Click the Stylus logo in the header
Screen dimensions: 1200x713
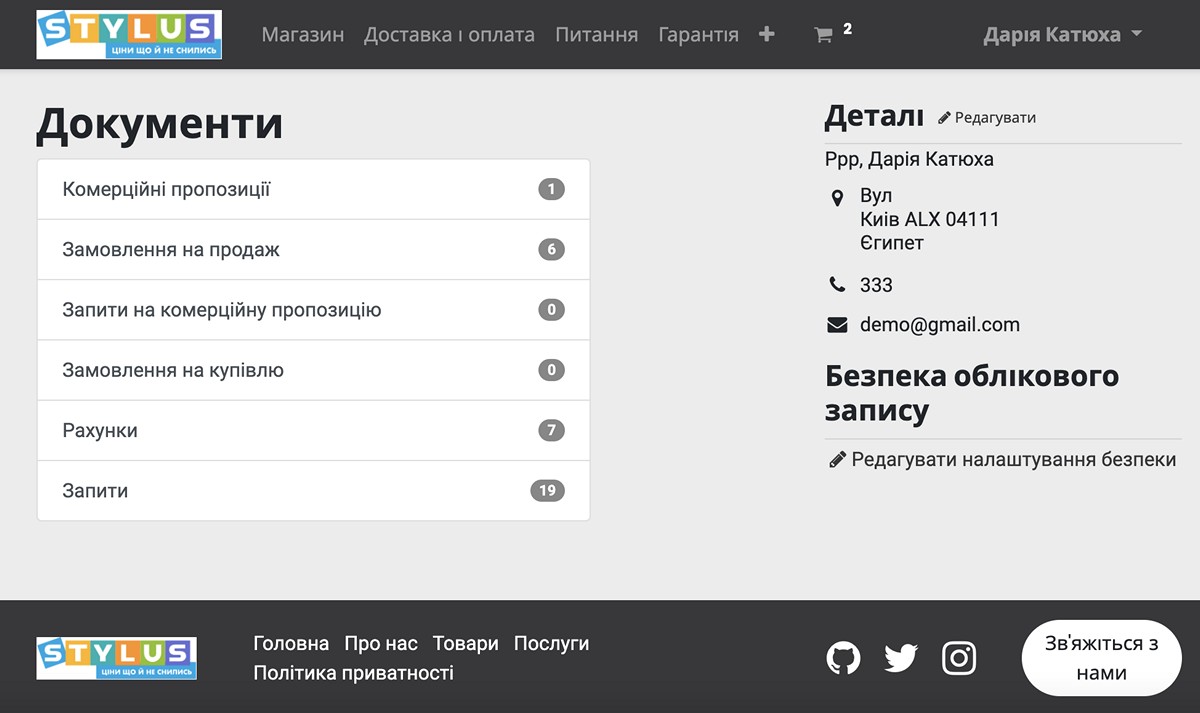tap(129, 34)
